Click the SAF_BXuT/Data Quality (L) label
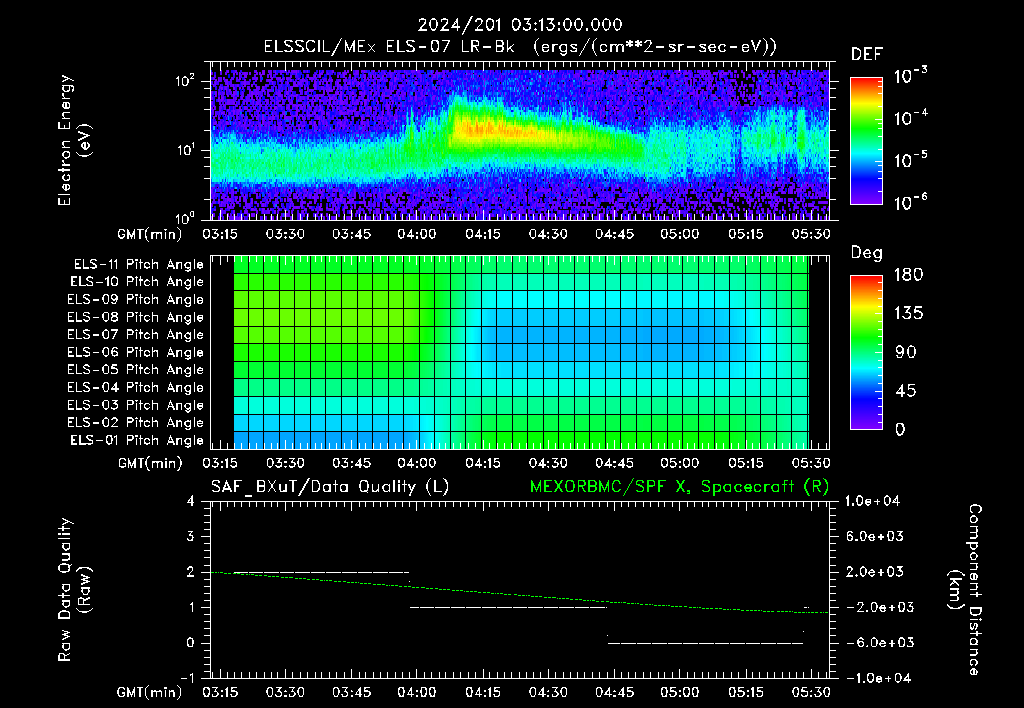 coord(330,487)
